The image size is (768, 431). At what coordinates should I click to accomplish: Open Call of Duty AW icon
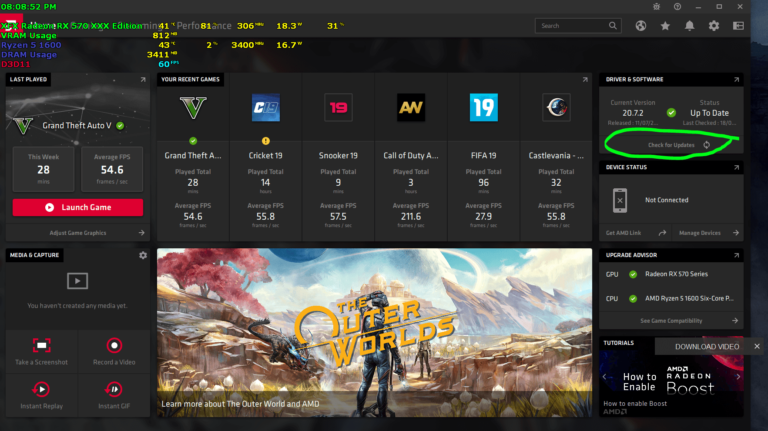(411, 107)
